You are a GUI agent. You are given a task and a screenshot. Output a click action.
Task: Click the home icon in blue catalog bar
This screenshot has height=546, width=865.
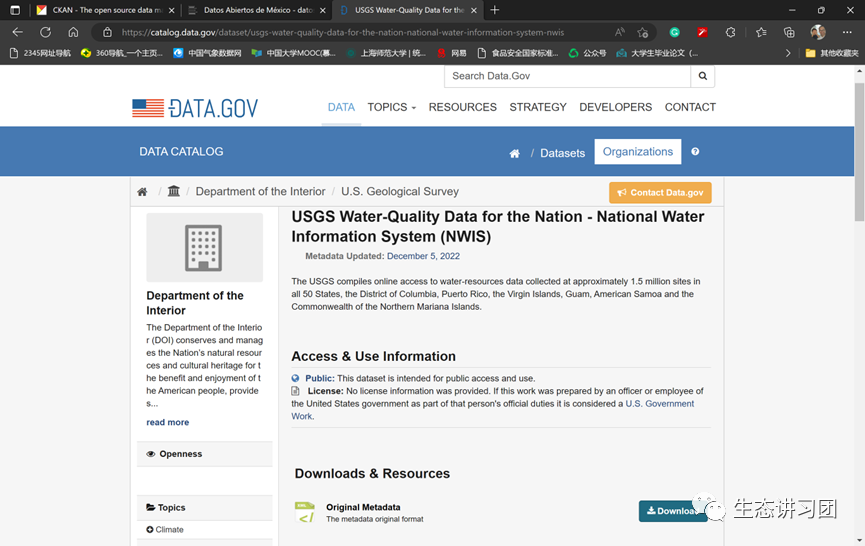(514, 153)
